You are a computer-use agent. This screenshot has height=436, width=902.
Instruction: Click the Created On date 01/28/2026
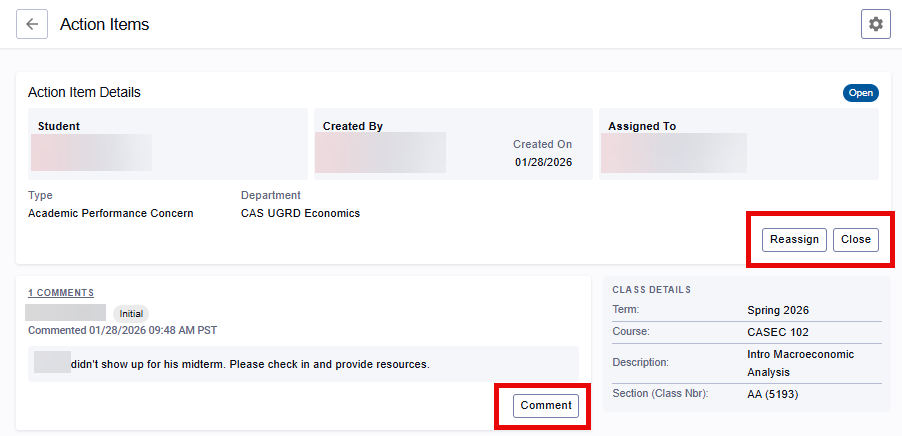click(543, 162)
